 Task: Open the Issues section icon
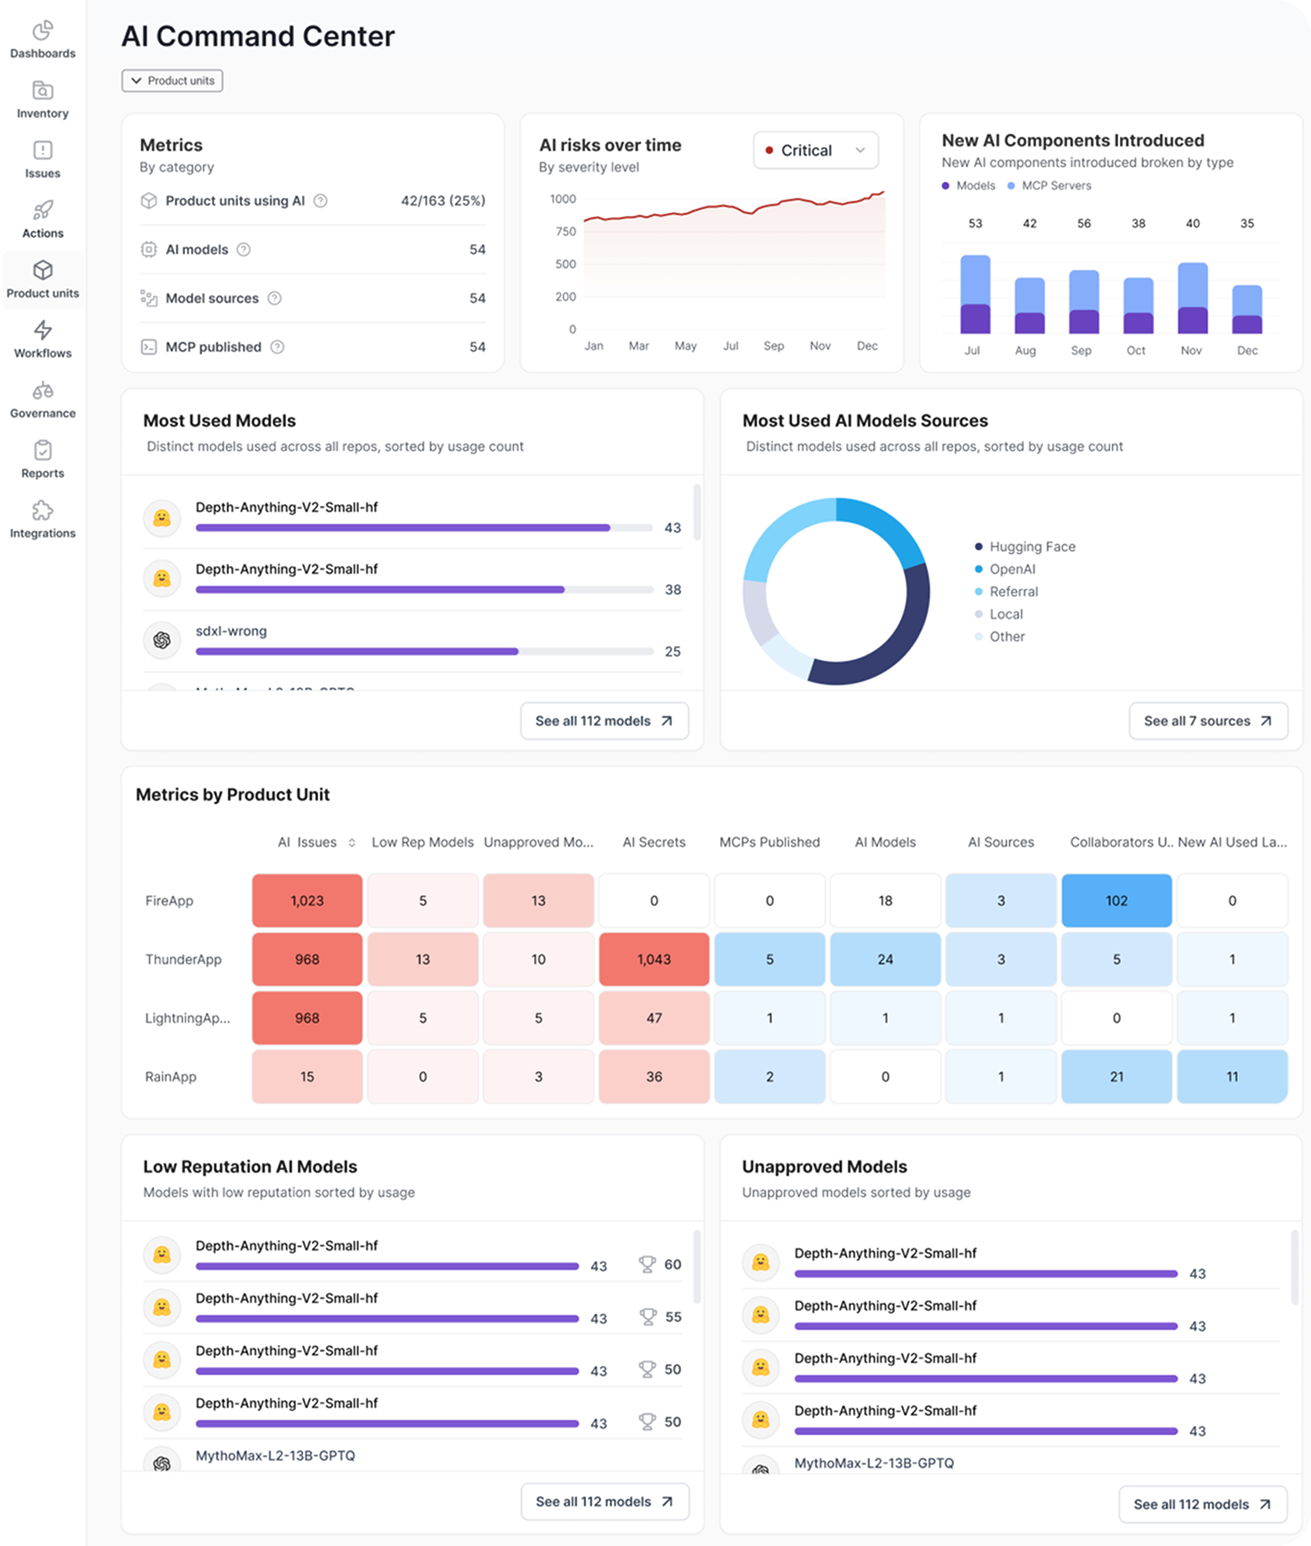[x=42, y=151]
